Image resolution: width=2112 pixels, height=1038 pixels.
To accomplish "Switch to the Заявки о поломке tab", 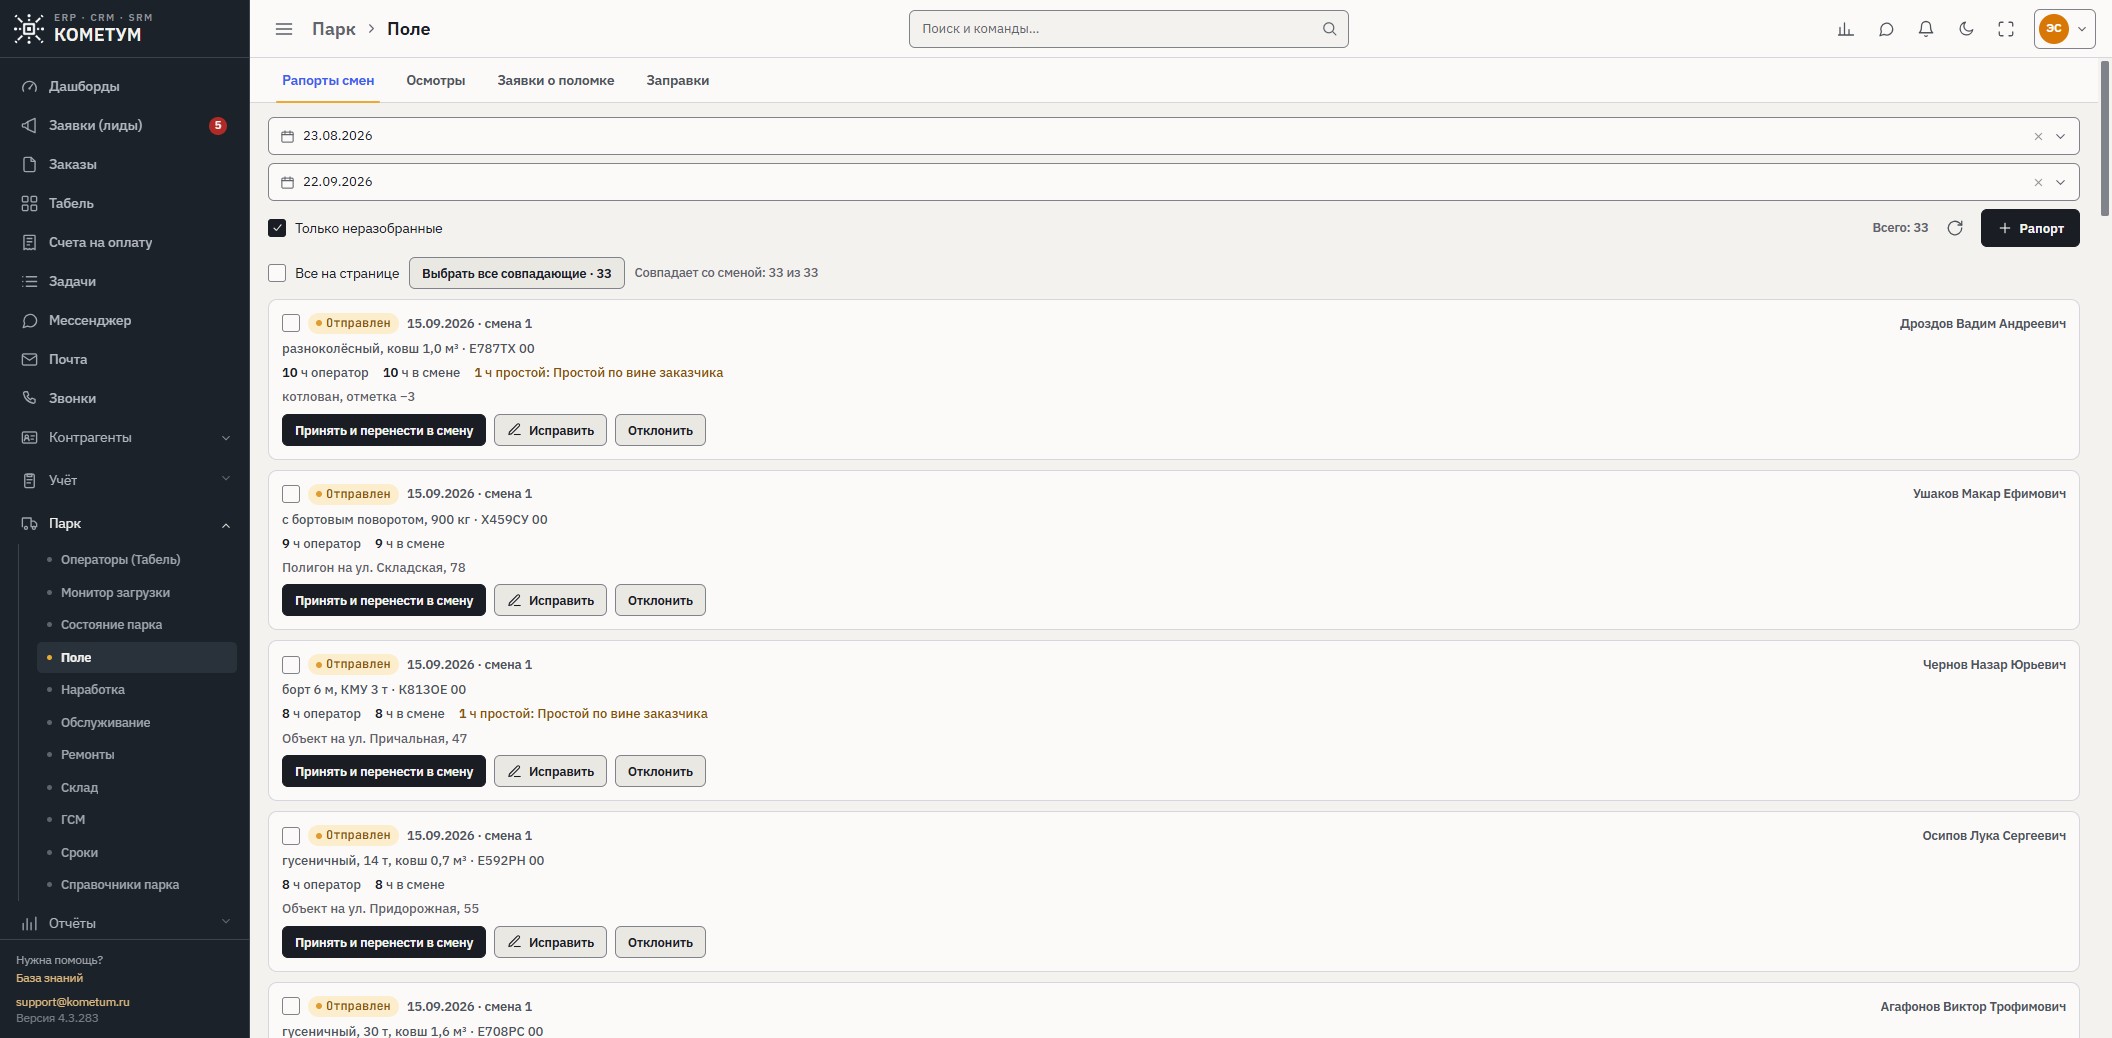I will click(556, 80).
